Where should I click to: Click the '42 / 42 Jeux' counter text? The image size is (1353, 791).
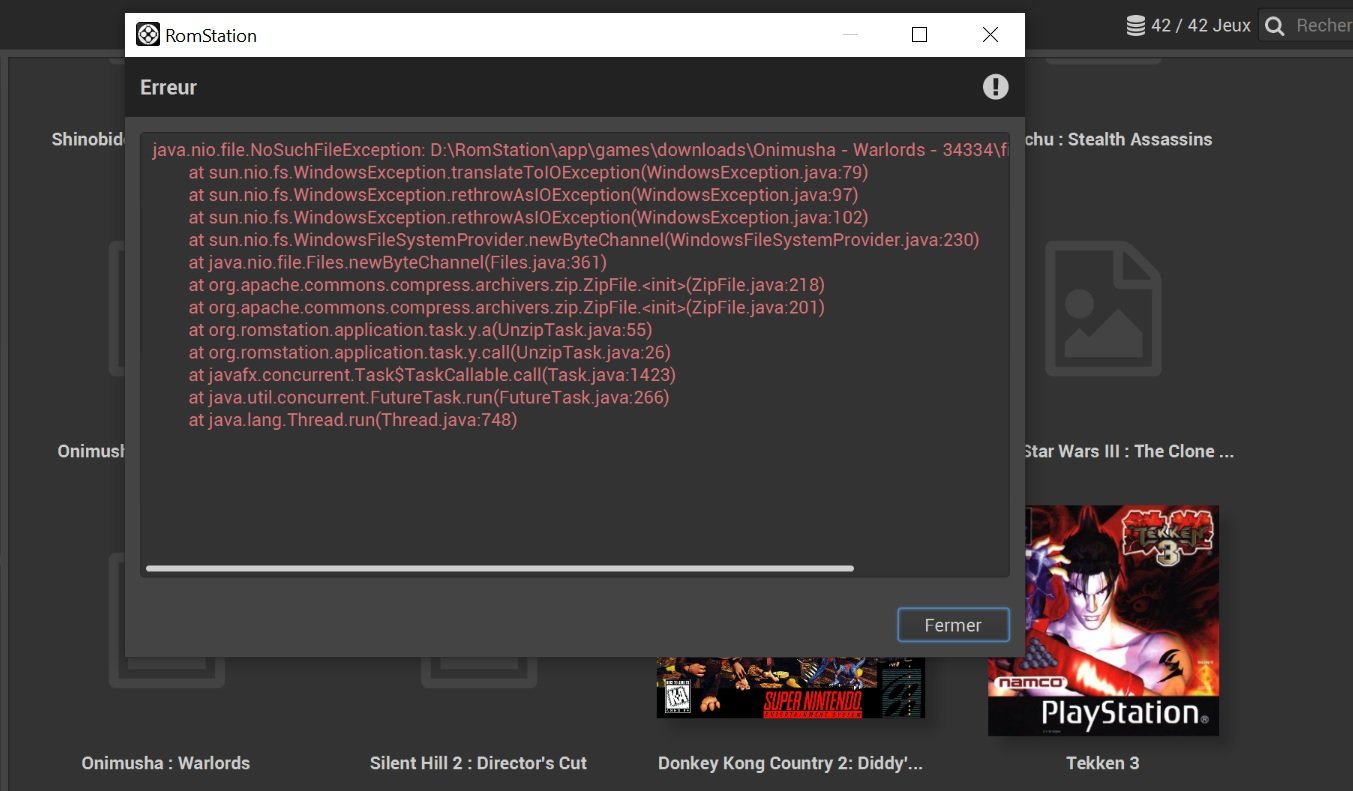pyautogui.click(x=1200, y=26)
